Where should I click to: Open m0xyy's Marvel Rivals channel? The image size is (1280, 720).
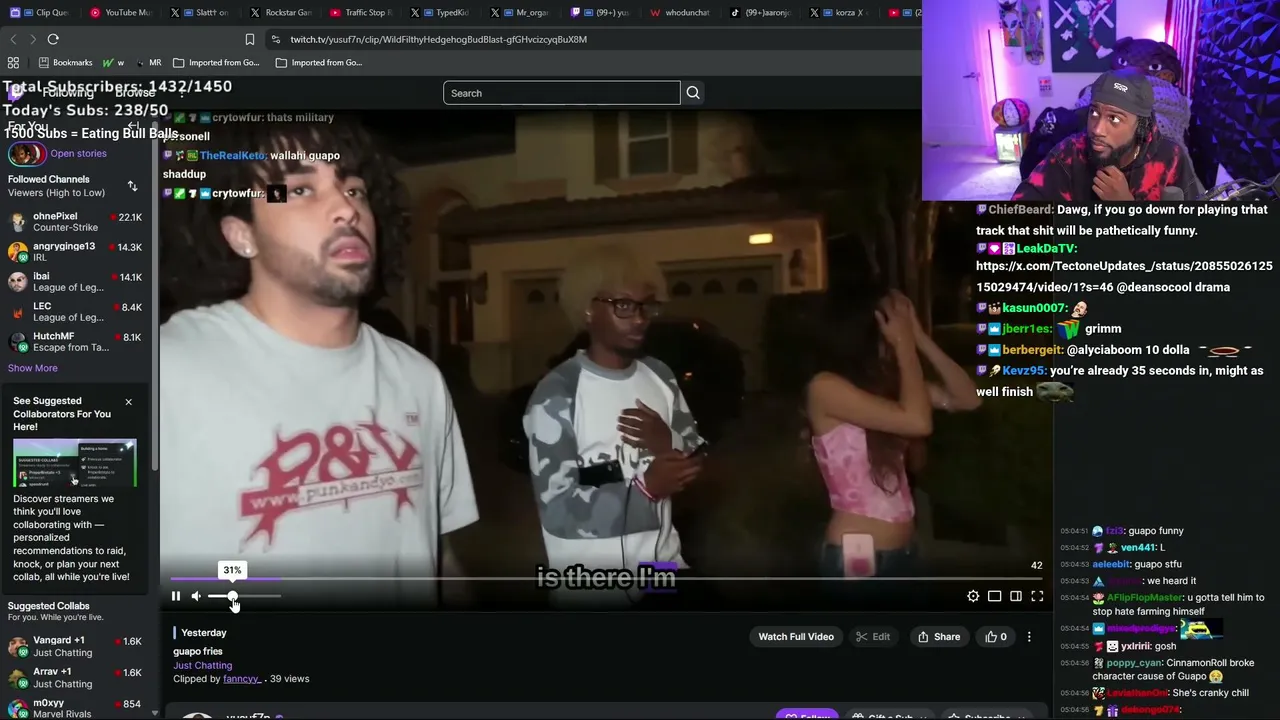tap(76, 708)
